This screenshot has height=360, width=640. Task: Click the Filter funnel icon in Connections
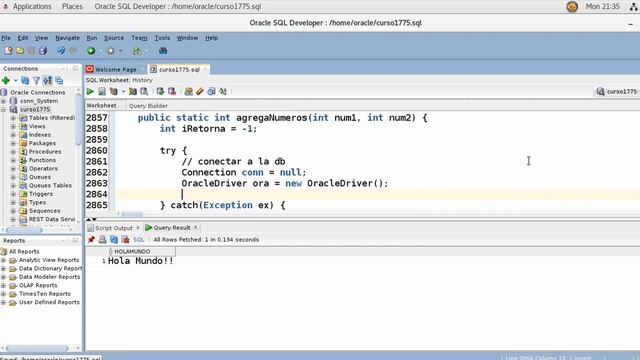(x=36, y=80)
